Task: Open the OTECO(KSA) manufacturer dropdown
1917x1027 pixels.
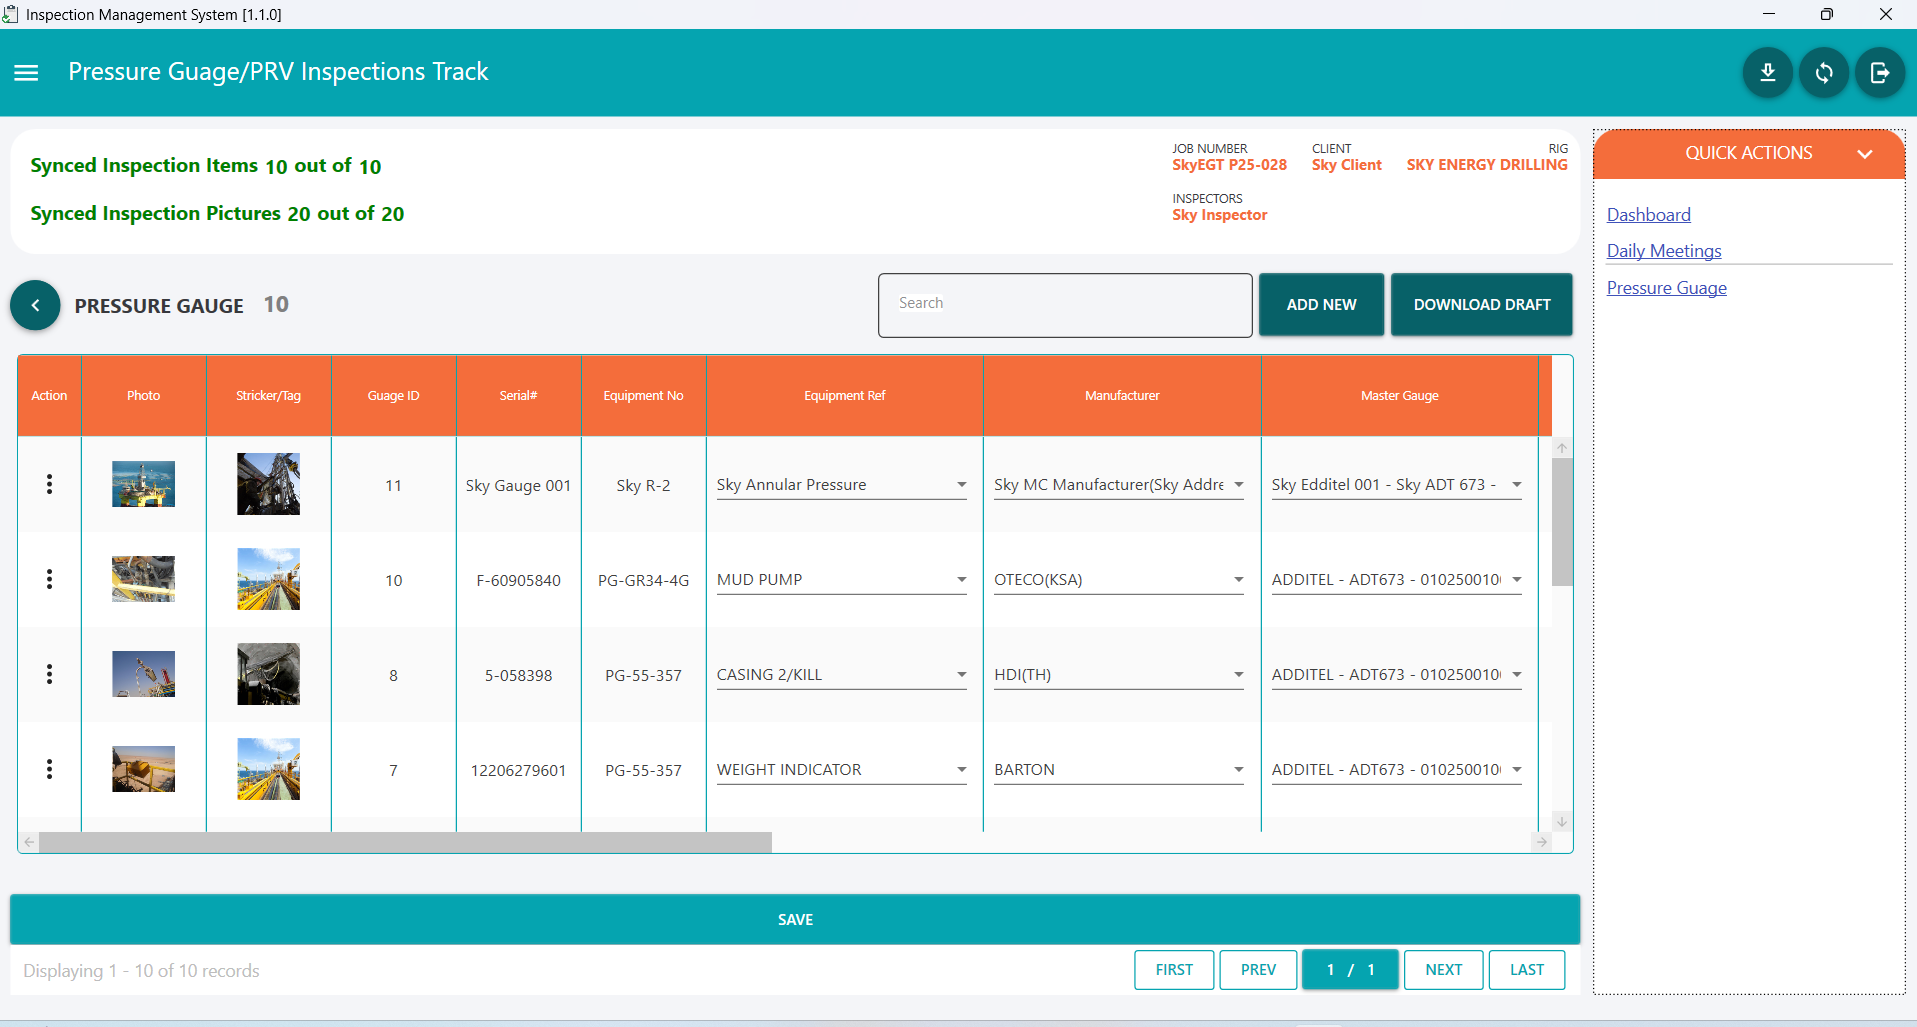Action: pos(1119,580)
